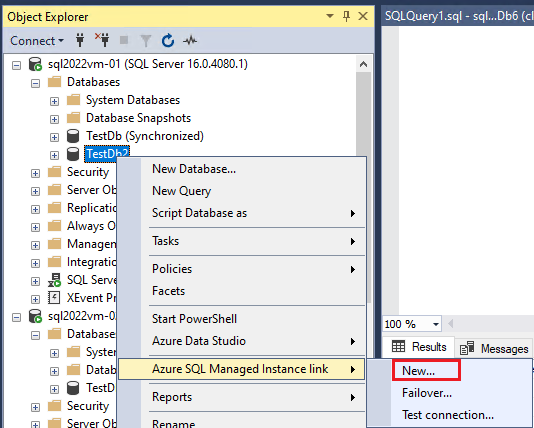Choose New Query in context menu
Screen dimensions: 534x428
pos(241,191)
